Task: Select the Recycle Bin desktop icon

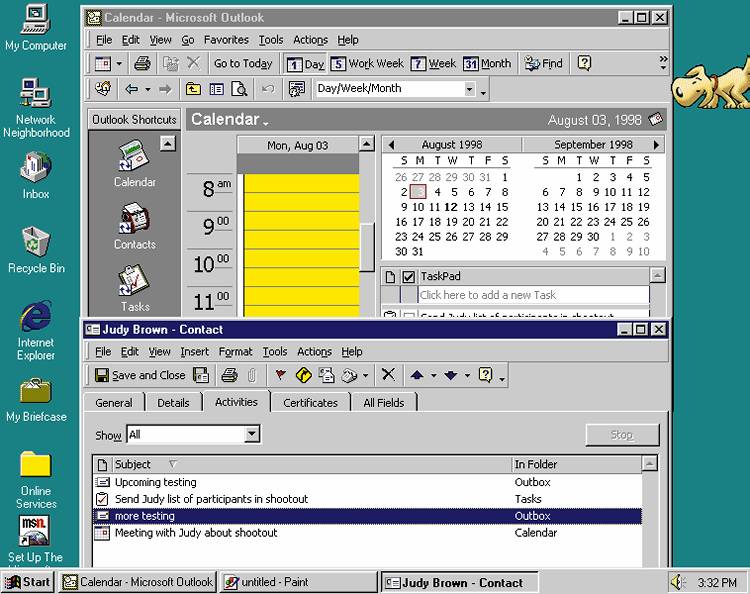Action: [36, 250]
